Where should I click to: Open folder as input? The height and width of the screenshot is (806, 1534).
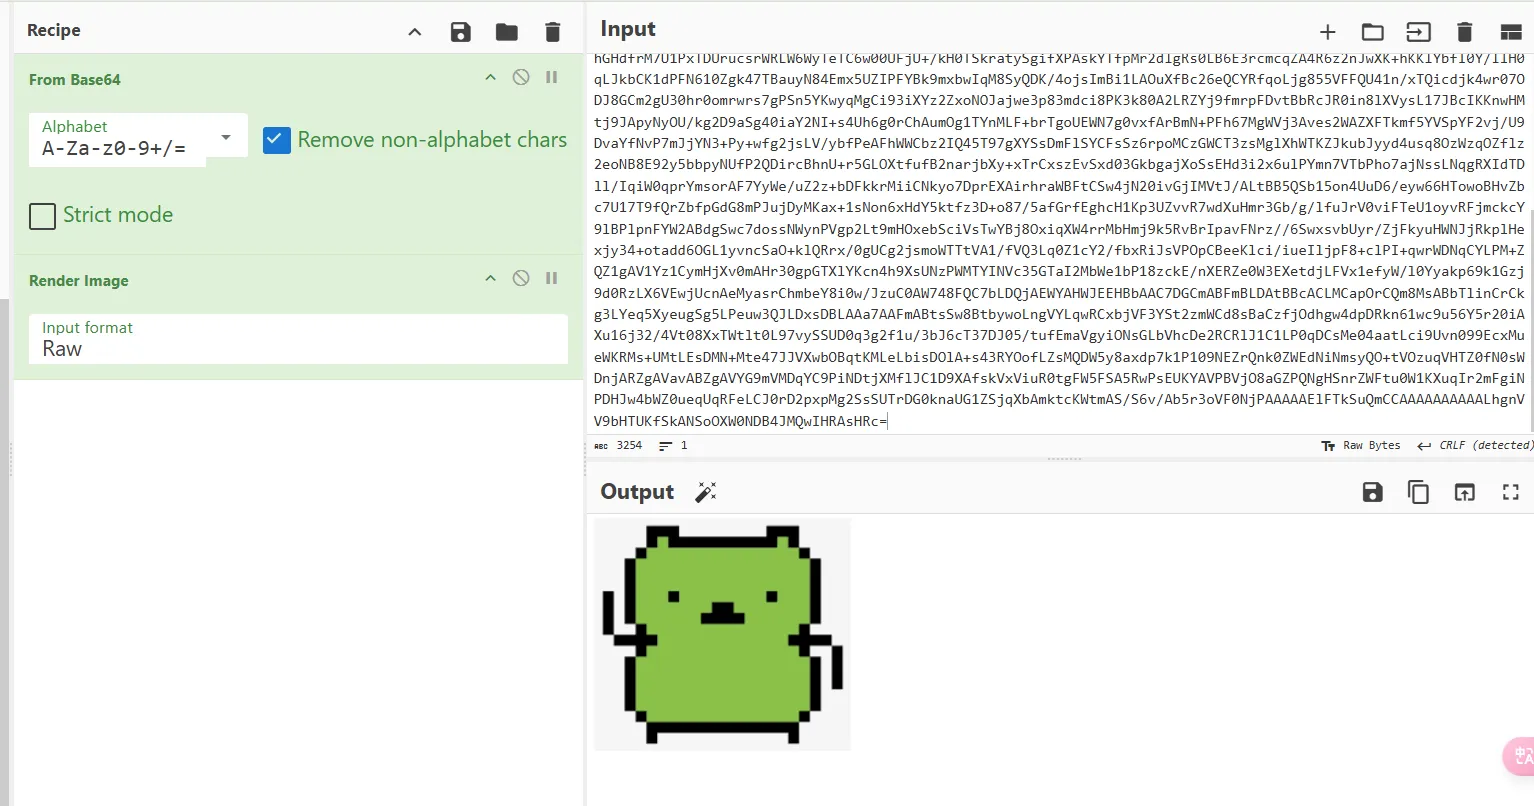click(x=1373, y=32)
